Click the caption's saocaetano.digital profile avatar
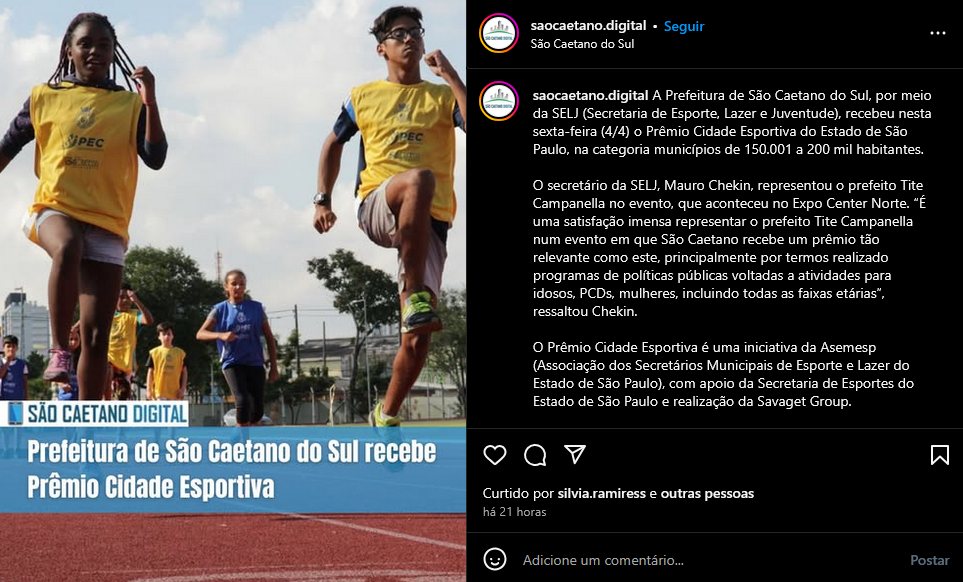This screenshot has height=582, width=963. [x=499, y=101]
